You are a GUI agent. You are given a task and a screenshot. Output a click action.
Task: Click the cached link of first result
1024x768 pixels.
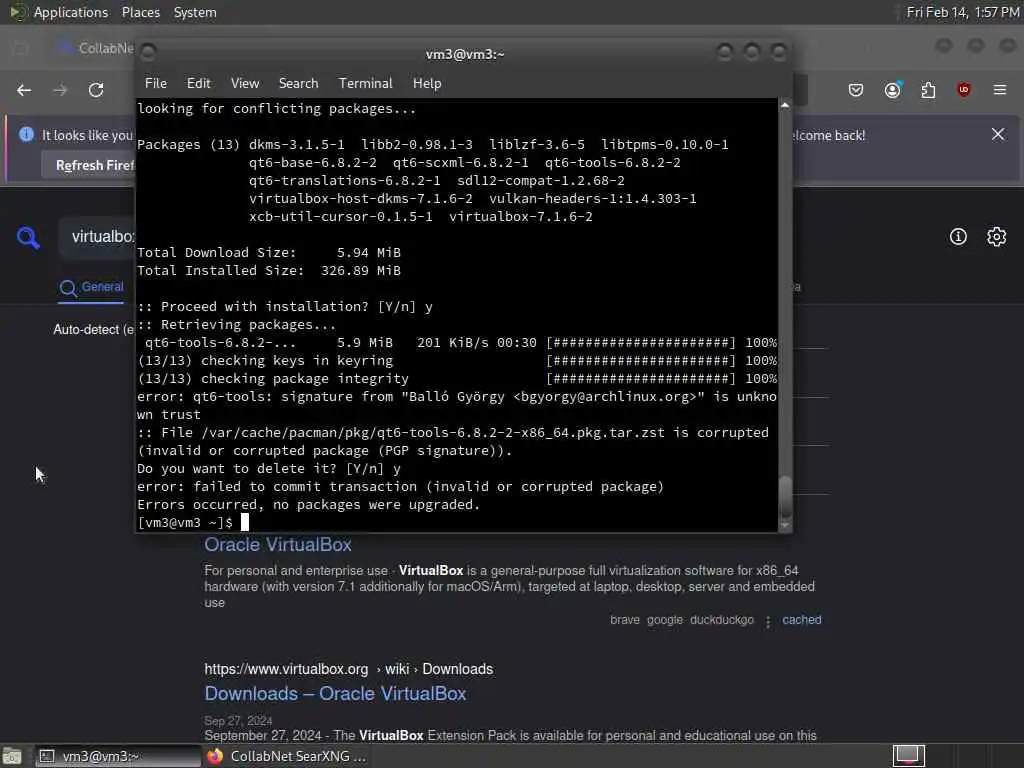tap(801, 620)
